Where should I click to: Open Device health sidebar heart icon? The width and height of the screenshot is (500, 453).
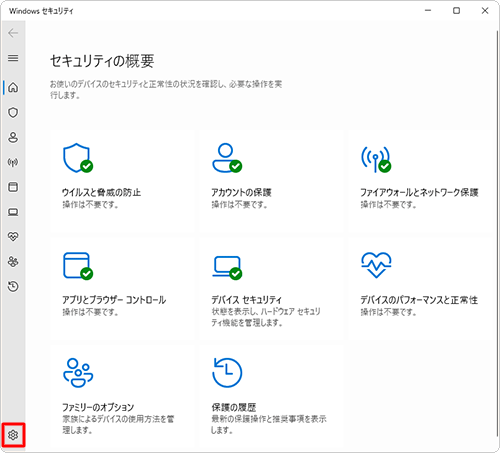point(13,237)
